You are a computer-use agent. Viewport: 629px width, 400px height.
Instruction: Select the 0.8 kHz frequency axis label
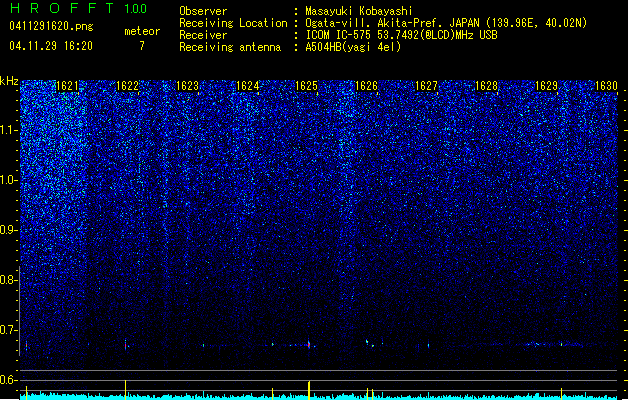click(x=9, y=280)
